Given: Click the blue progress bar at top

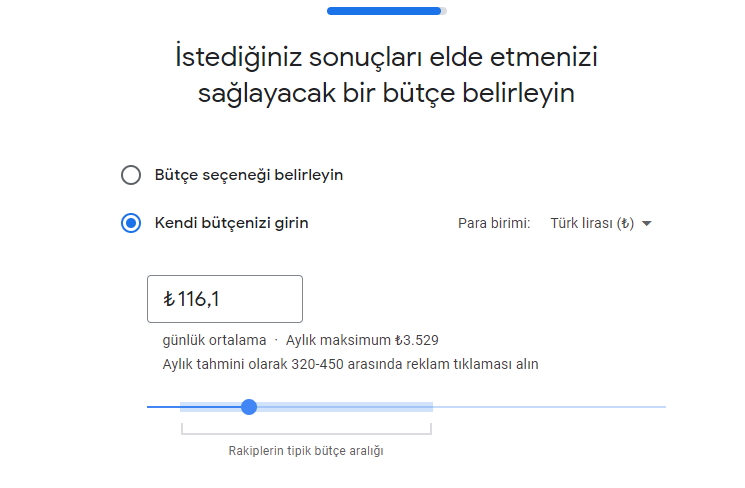Looking at the screenshot, I should click(x=384, y=11).
